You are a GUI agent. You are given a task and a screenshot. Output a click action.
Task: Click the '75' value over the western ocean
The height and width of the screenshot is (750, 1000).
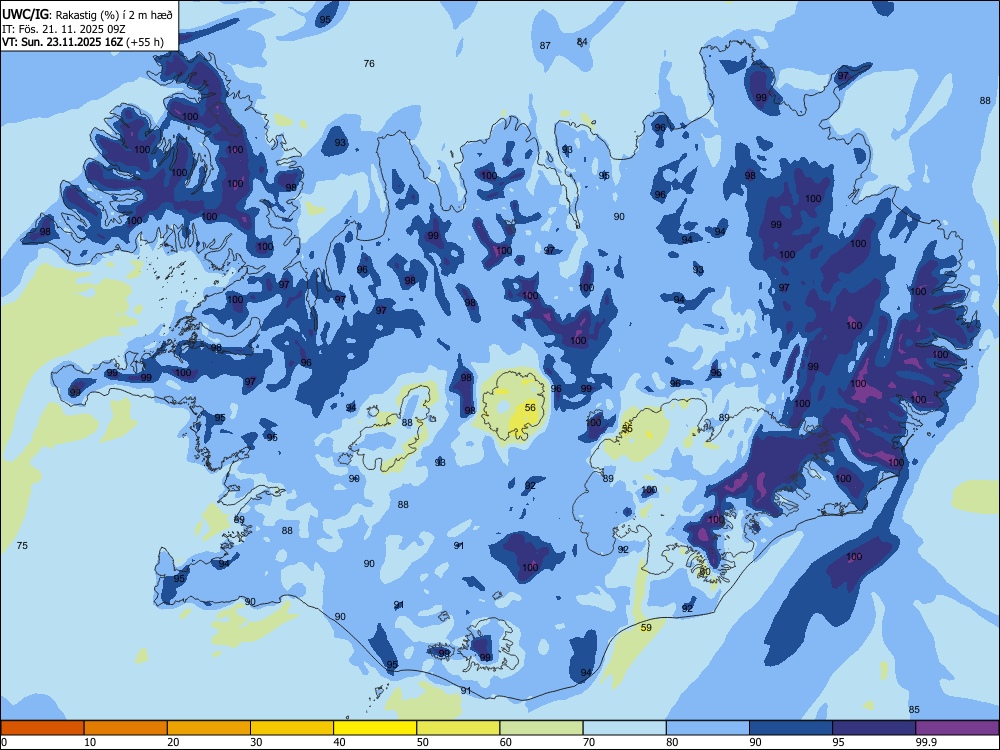point(22,545)
